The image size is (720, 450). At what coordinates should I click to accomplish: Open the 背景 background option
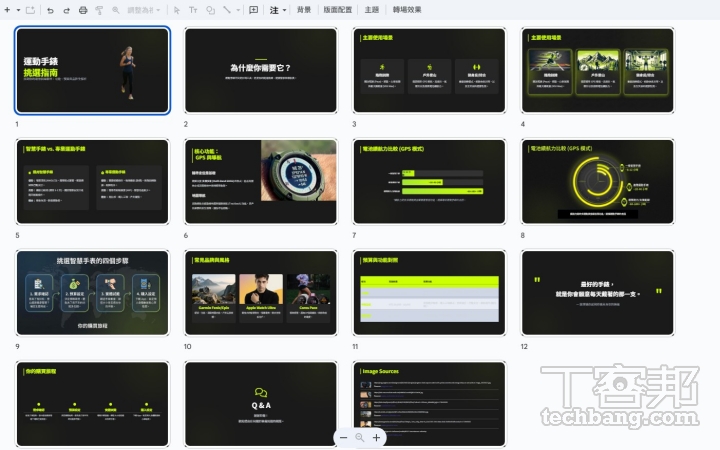tap(304, 10)
